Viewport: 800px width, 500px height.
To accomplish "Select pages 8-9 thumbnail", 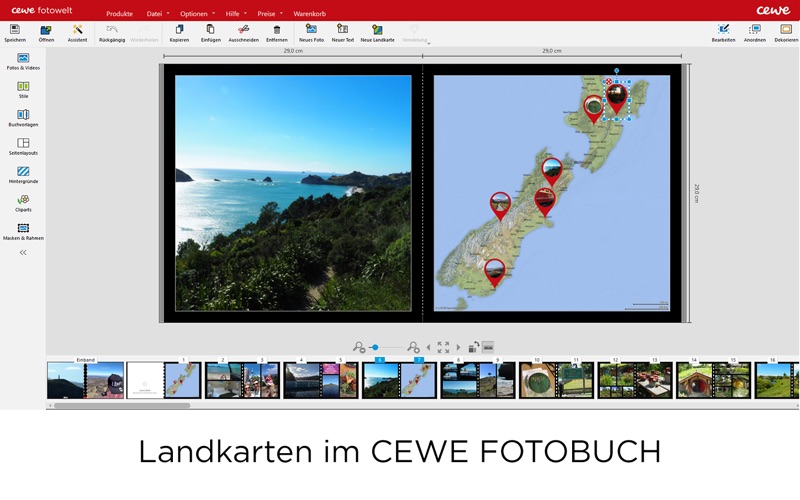I will 478,380.
